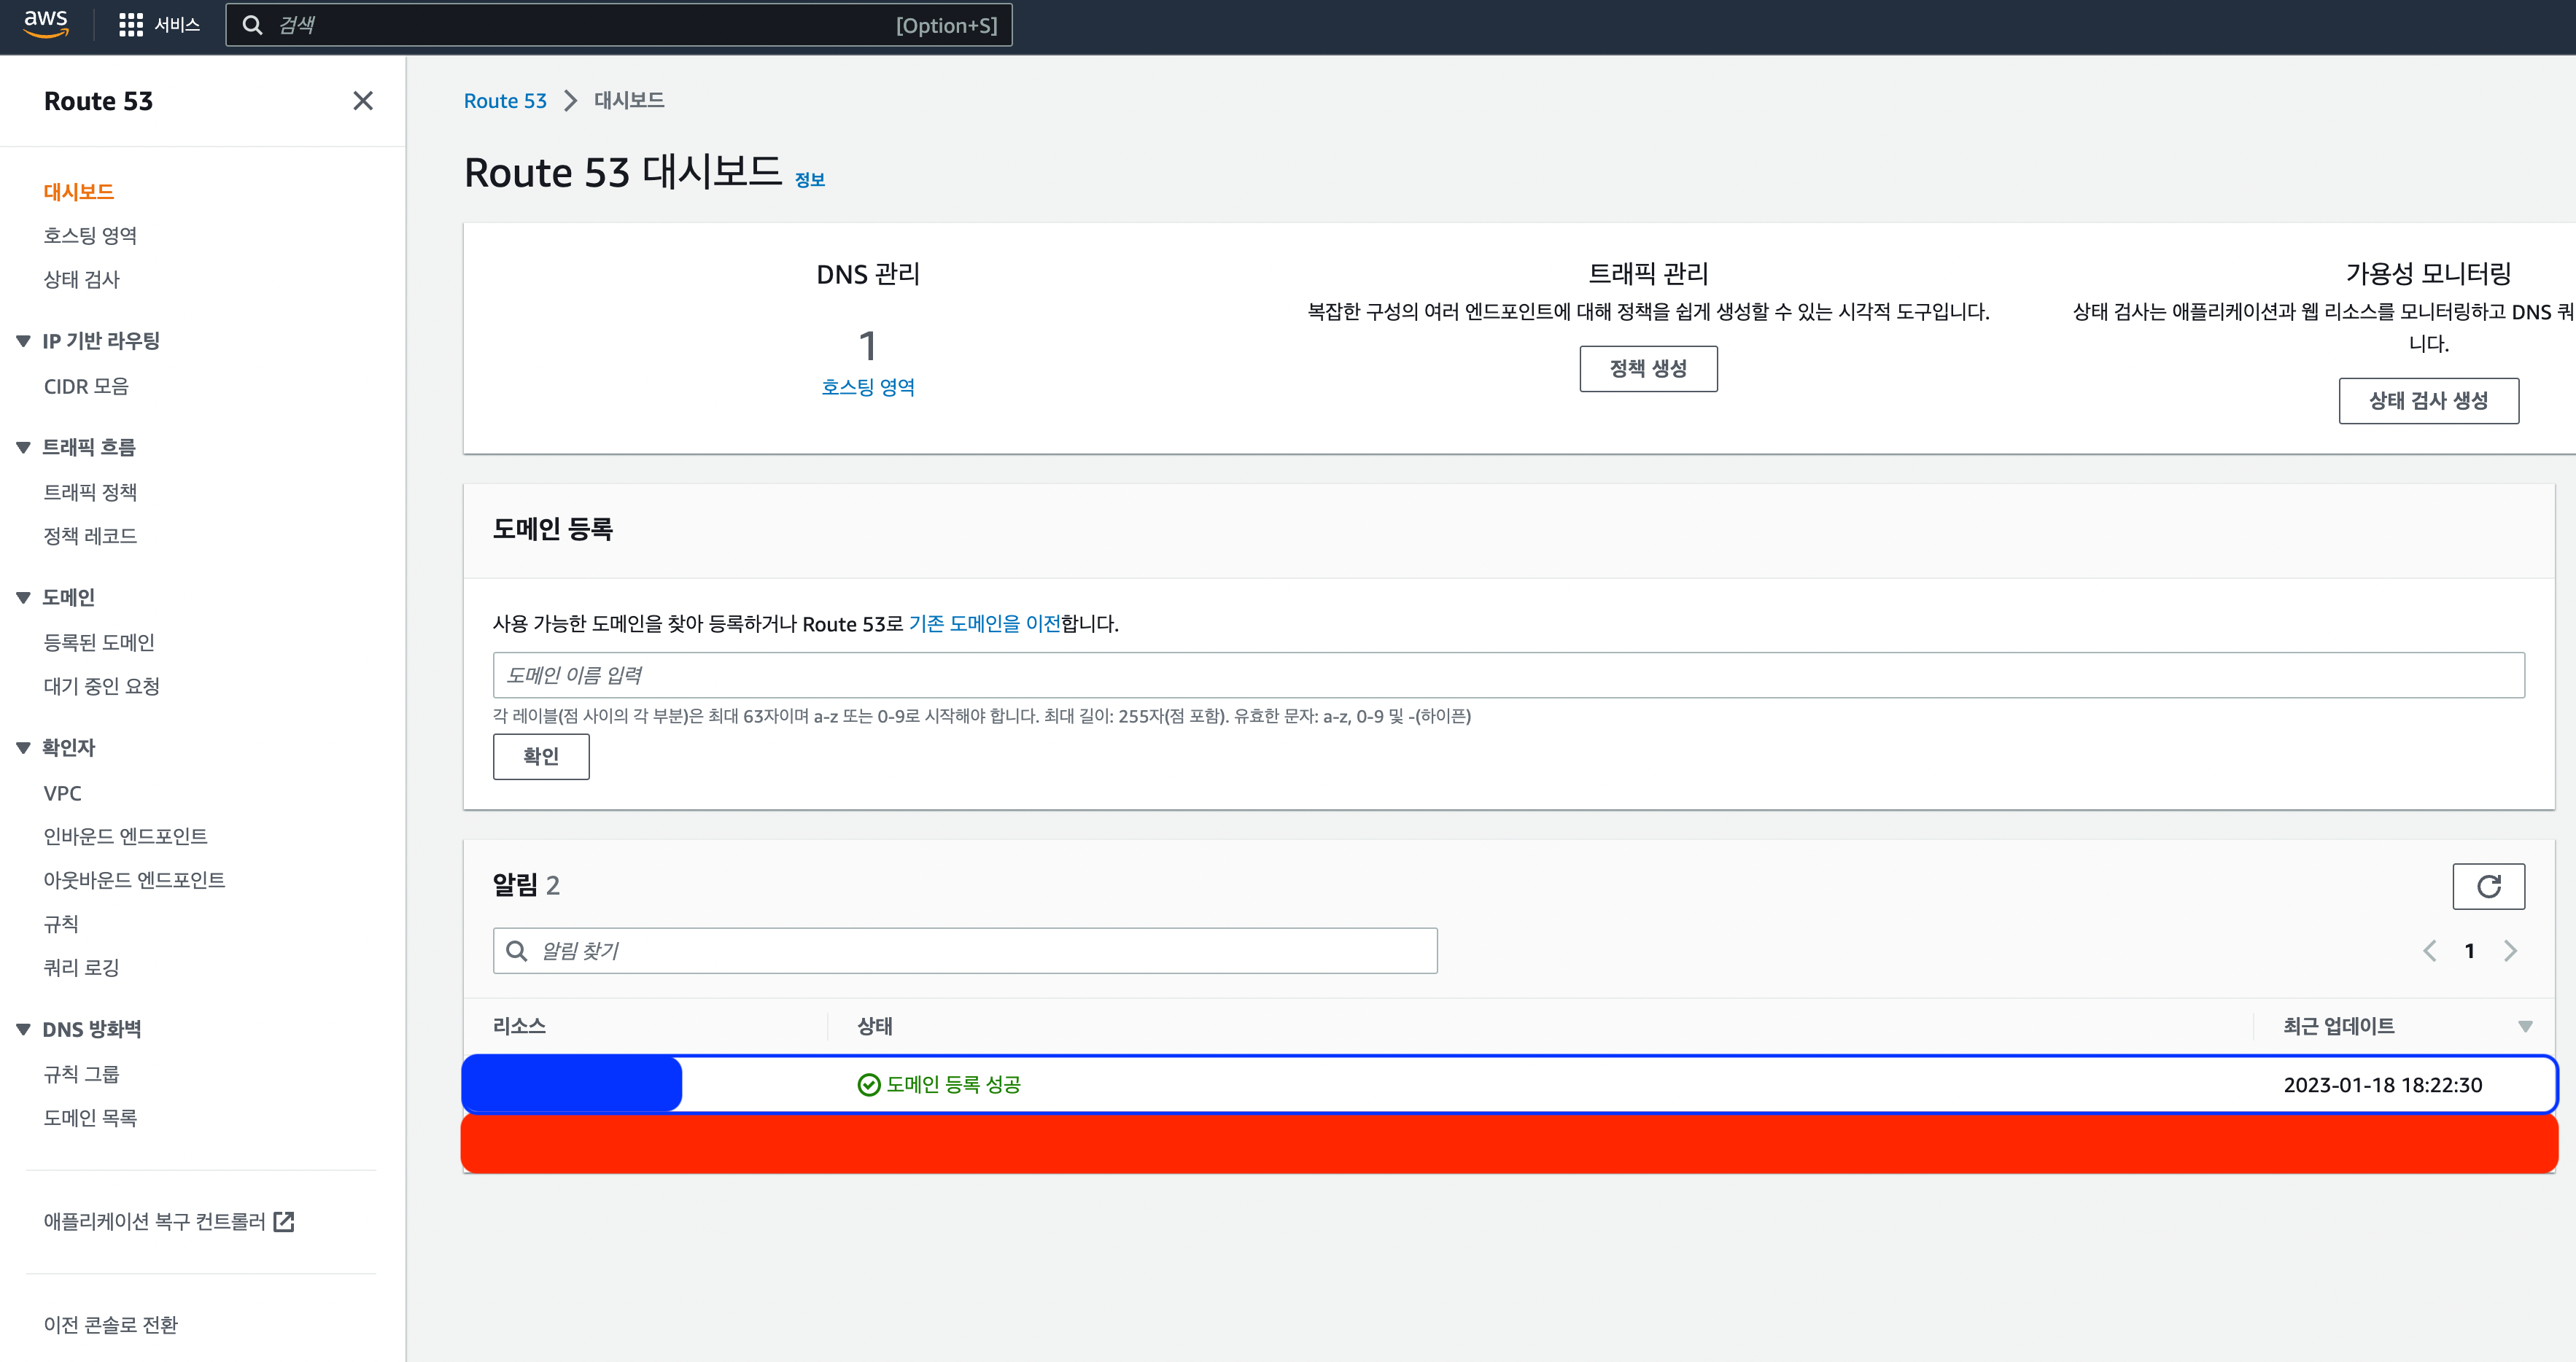Viewport: 2576px width, 1362px height.
Task: Click the 도메인 등록 성공 status text
Action: 953,1085
